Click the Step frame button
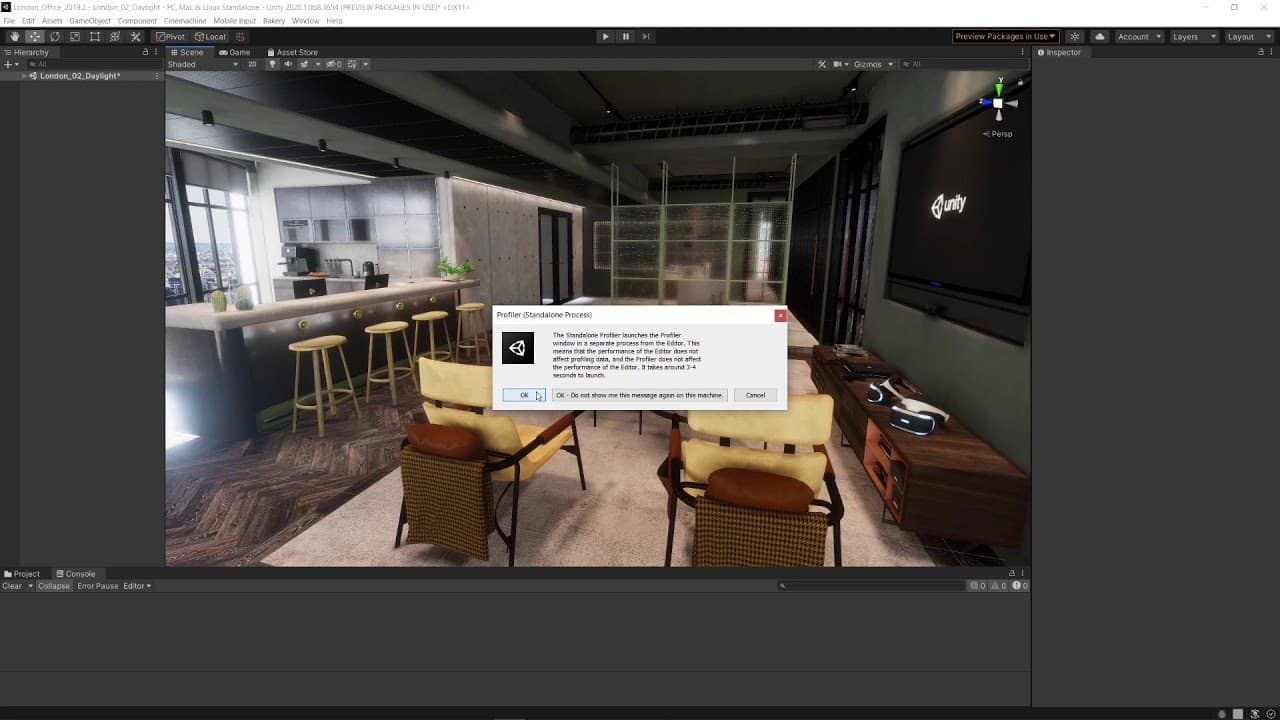1280x720 pixels. (x=646, y=37)
